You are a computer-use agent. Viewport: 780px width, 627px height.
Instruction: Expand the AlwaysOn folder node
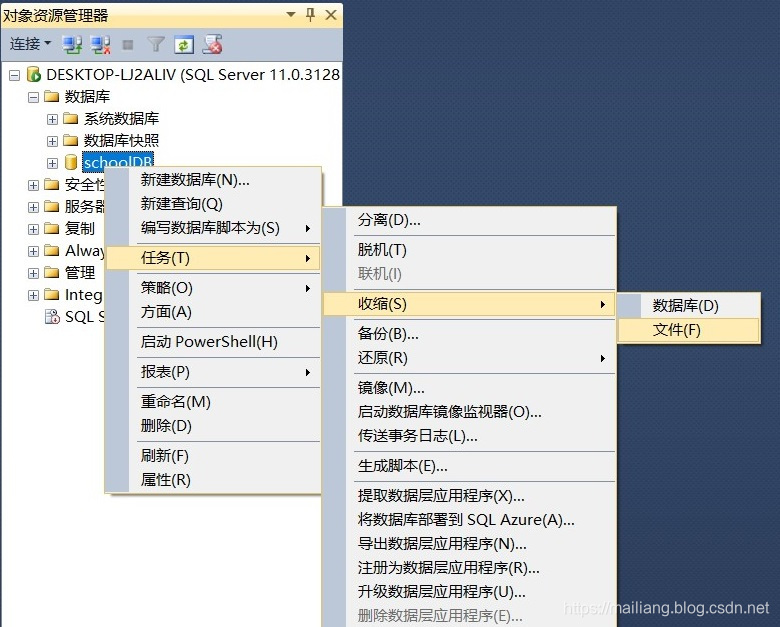click(x=33, y=251)
